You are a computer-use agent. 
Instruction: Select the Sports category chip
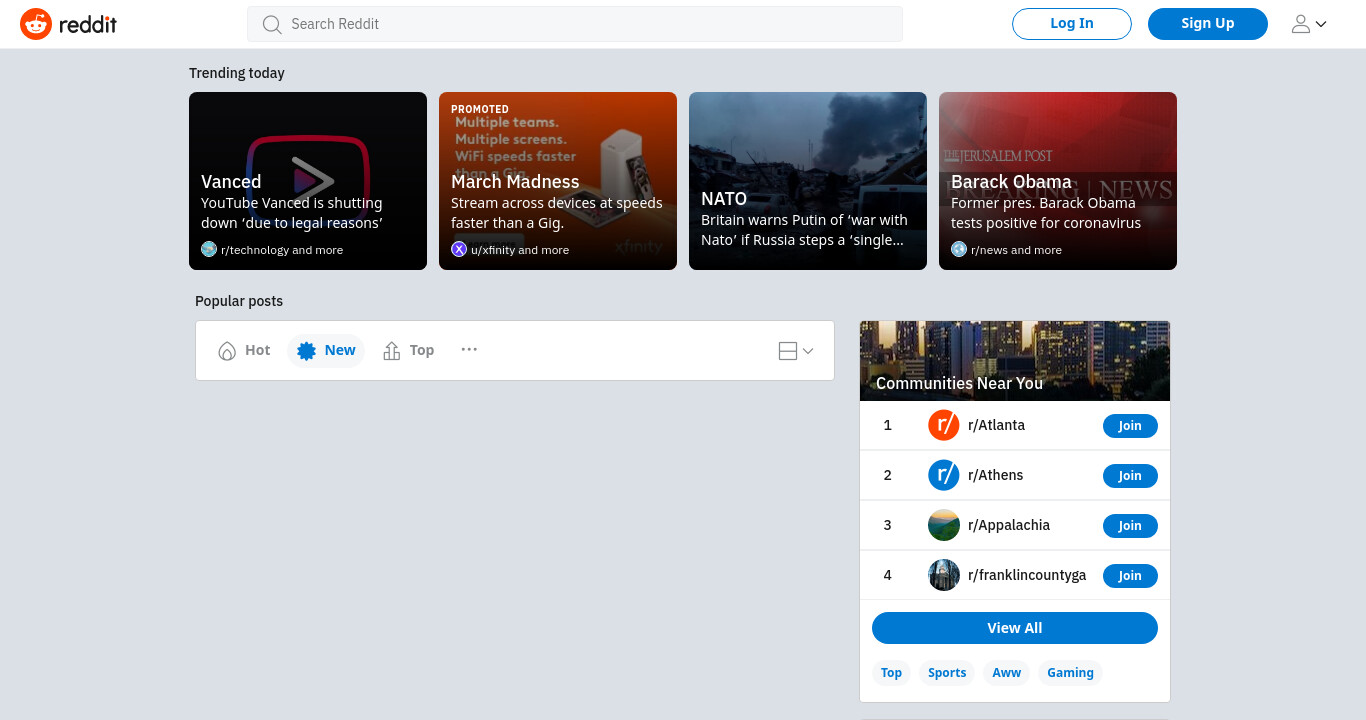tap(947, 673)
